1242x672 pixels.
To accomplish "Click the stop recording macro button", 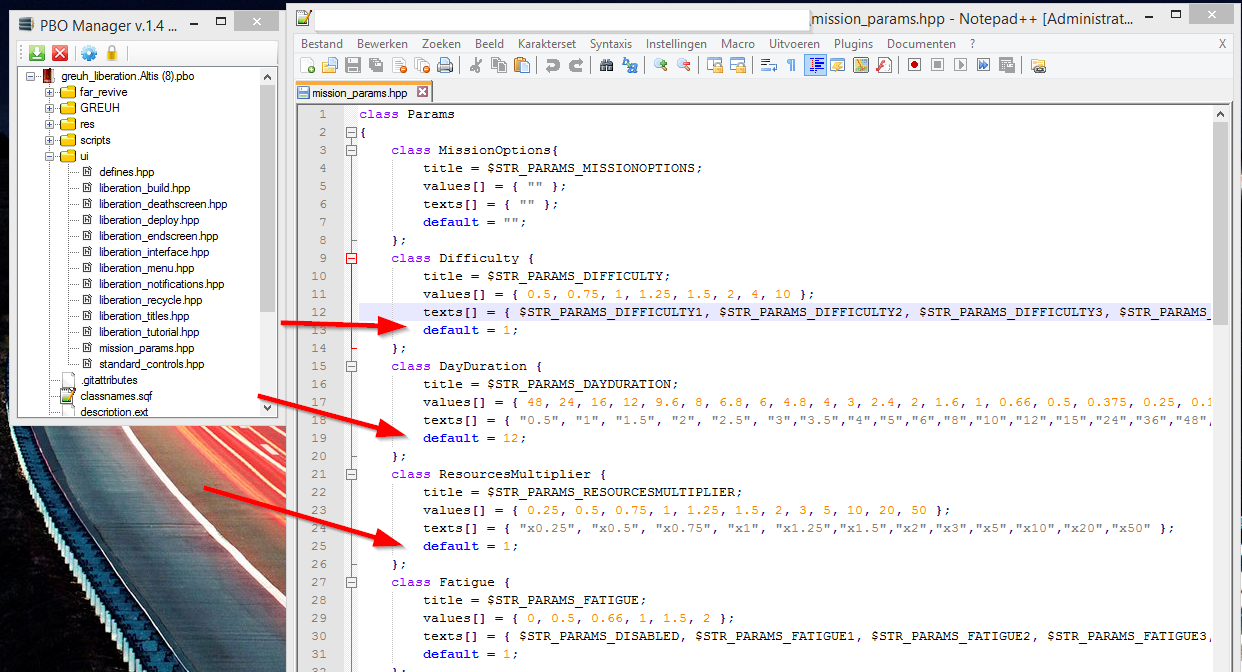I will 937,65.
